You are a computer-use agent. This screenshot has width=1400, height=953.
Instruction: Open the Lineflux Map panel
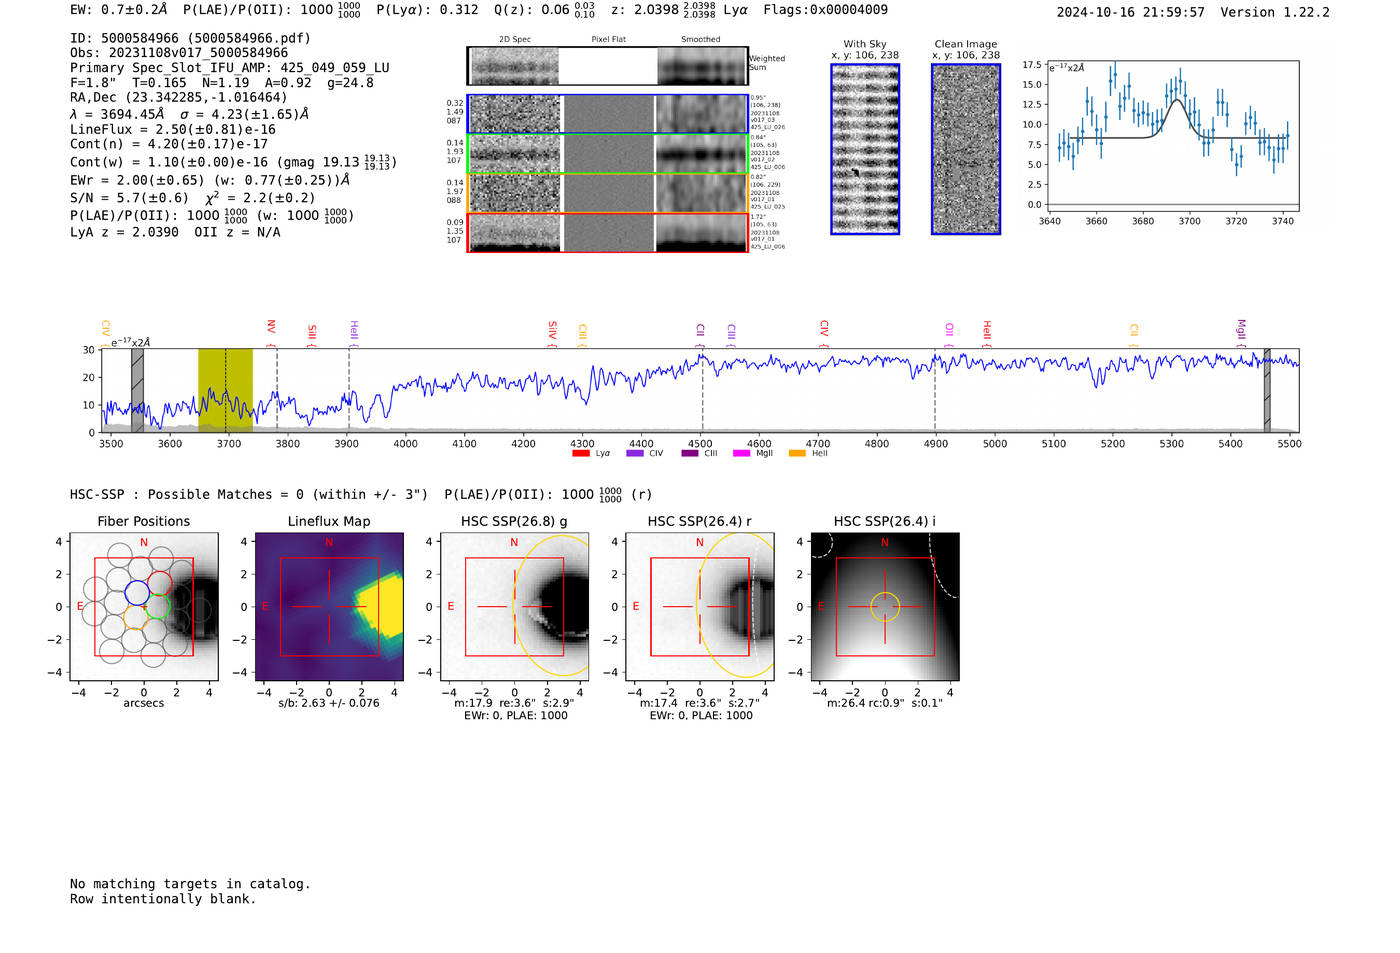coord(329,607)
